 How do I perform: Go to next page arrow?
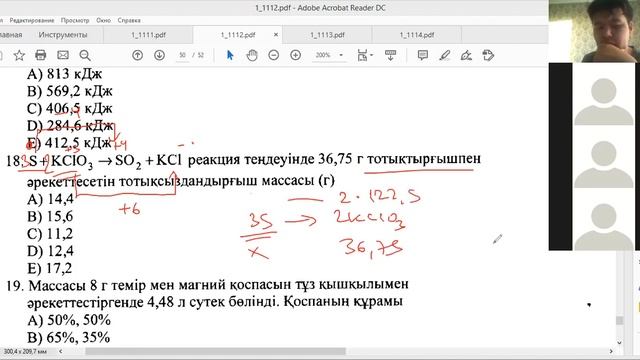coord(160,55)
